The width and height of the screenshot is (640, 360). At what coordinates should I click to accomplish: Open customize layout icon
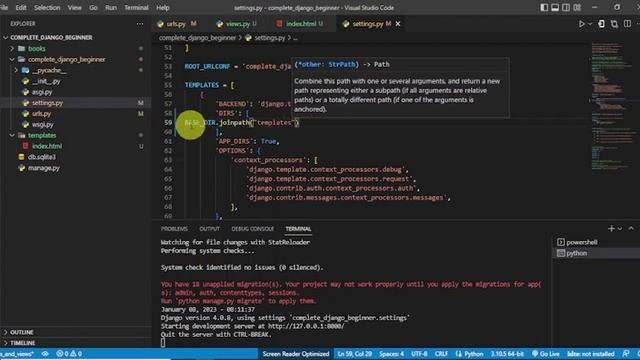point(577,7)
